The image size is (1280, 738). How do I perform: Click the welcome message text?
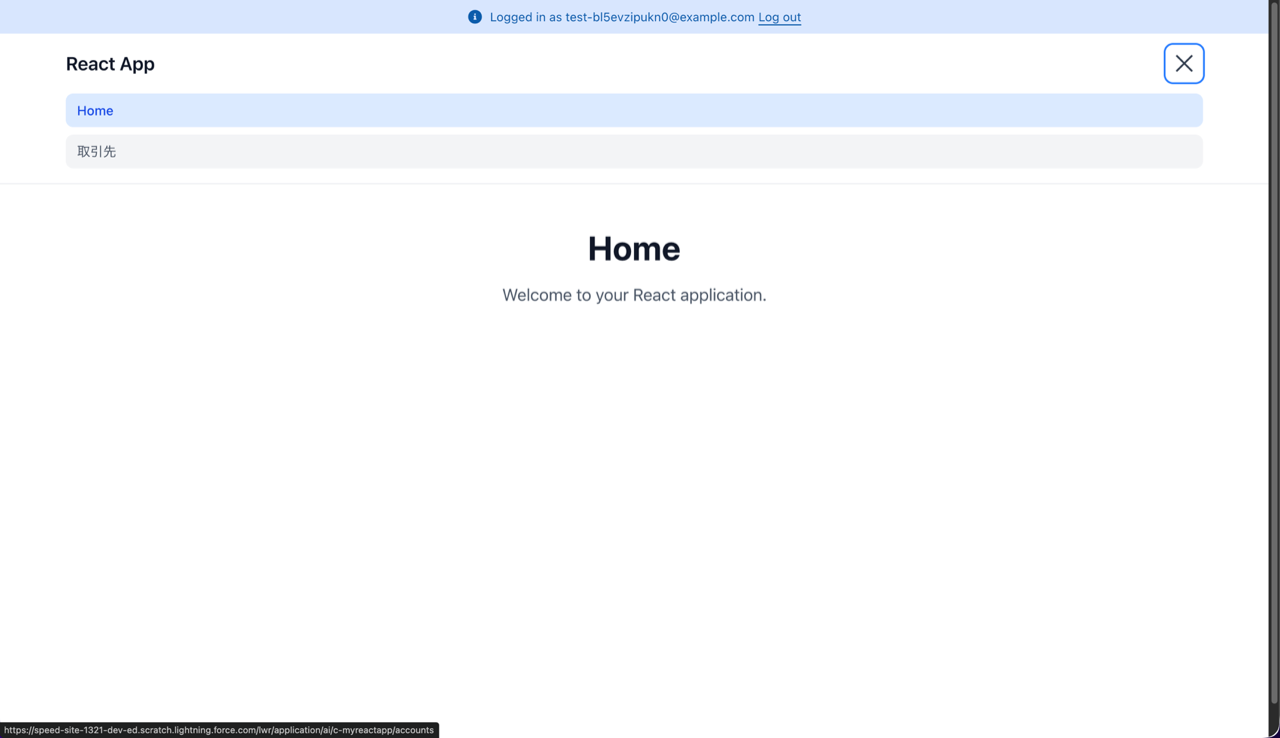[634, 295]
